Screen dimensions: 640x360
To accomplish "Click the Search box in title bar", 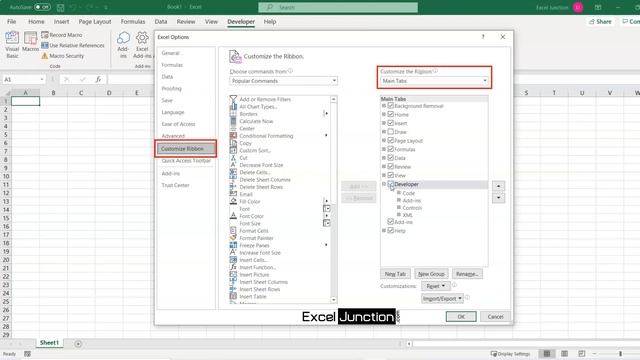I will (338, 7).
